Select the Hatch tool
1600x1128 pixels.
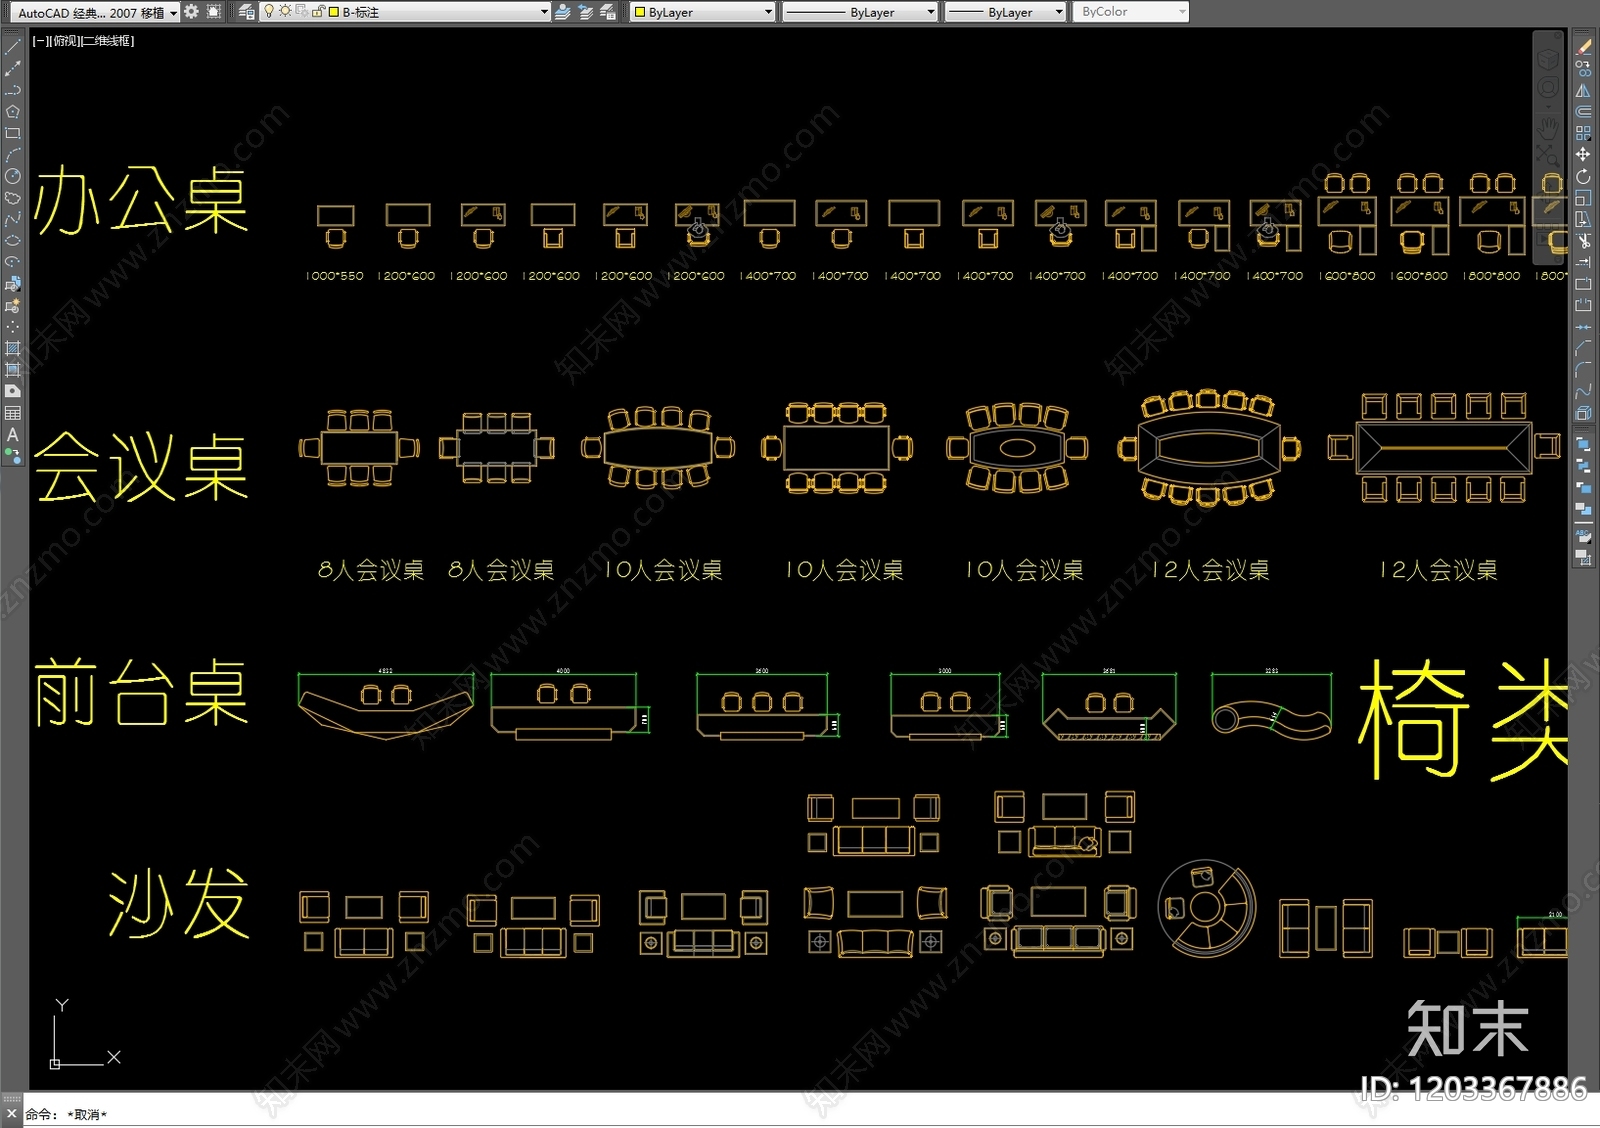pos(12,348)
